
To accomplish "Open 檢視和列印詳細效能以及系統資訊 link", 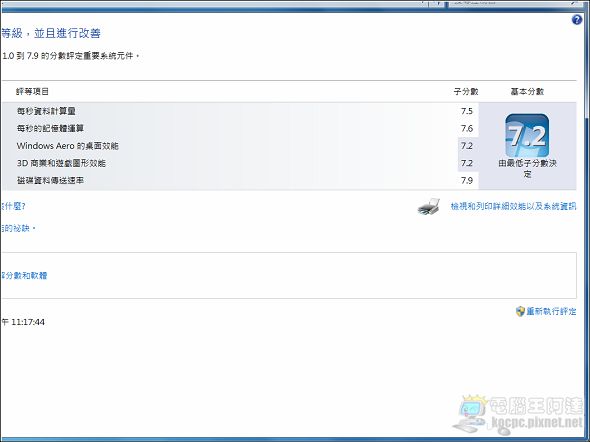I will [x=513, y=206].
